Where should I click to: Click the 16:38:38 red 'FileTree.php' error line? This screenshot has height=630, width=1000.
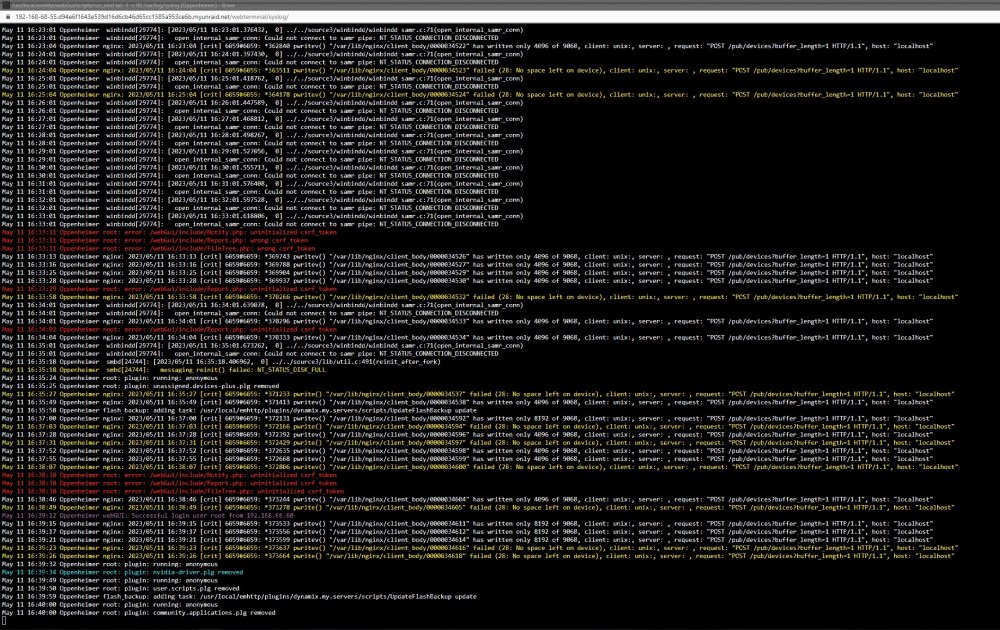click(173, 491)
